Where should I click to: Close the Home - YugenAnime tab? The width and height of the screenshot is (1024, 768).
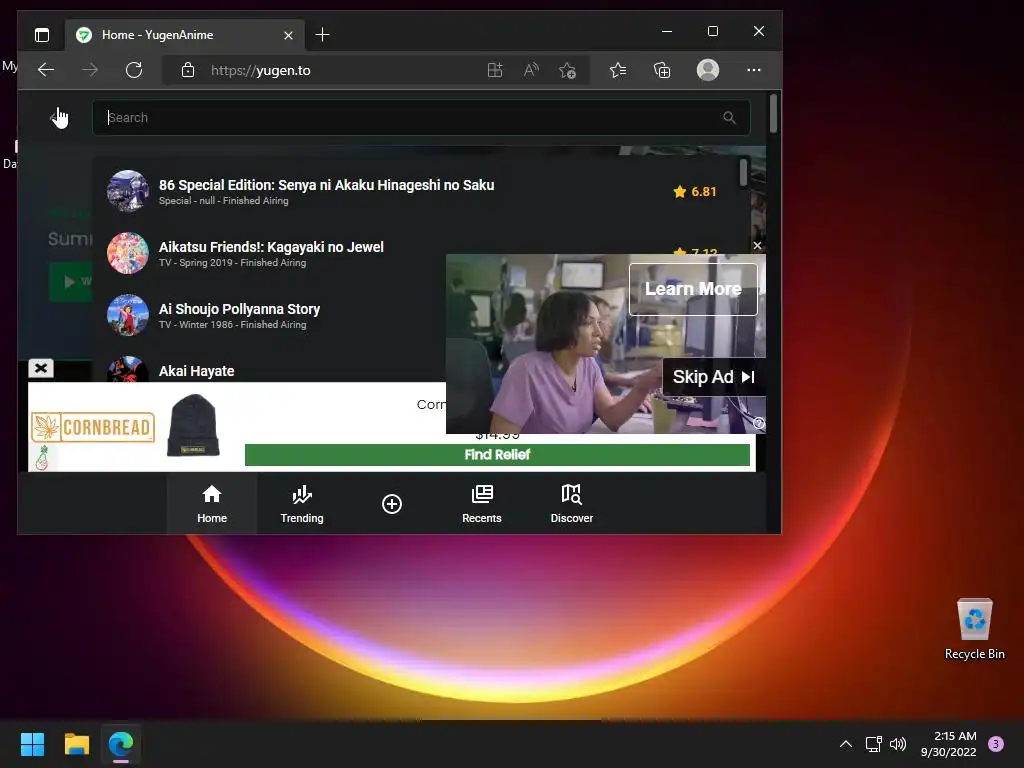[288, 35]
